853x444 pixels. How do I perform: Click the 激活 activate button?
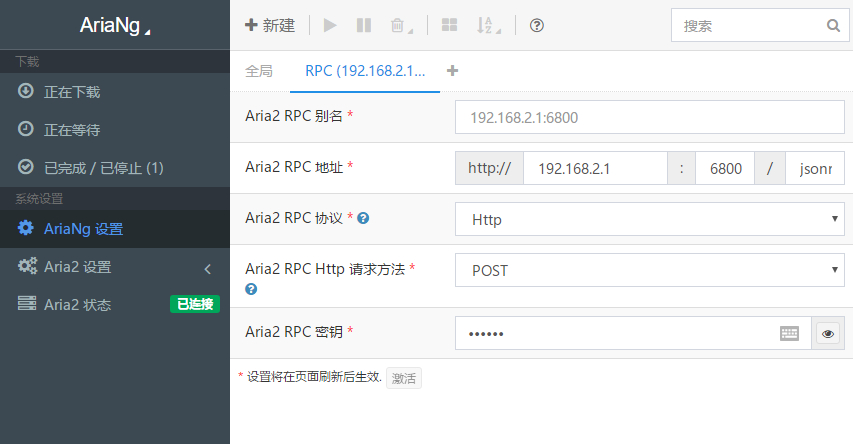point(404,378)
